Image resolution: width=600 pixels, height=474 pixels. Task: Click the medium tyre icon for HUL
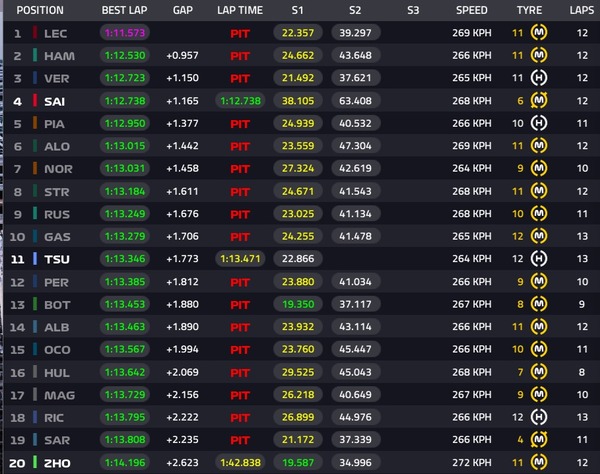(539, 371)
